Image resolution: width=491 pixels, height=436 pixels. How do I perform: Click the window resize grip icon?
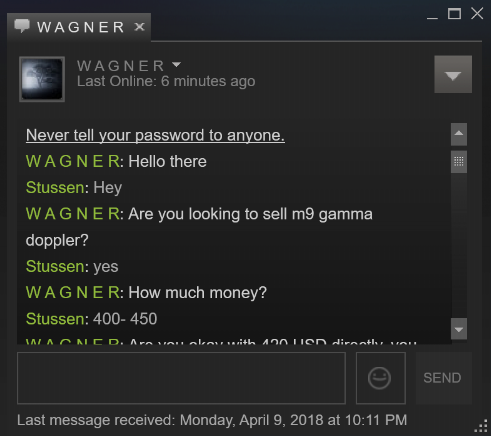click(481, 426)
